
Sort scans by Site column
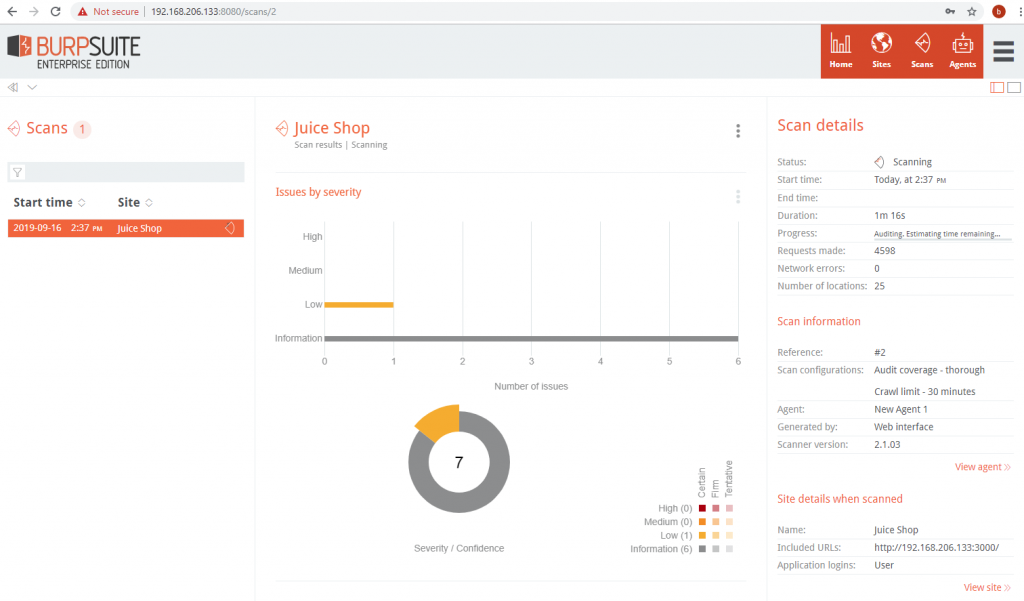[149, 203]
